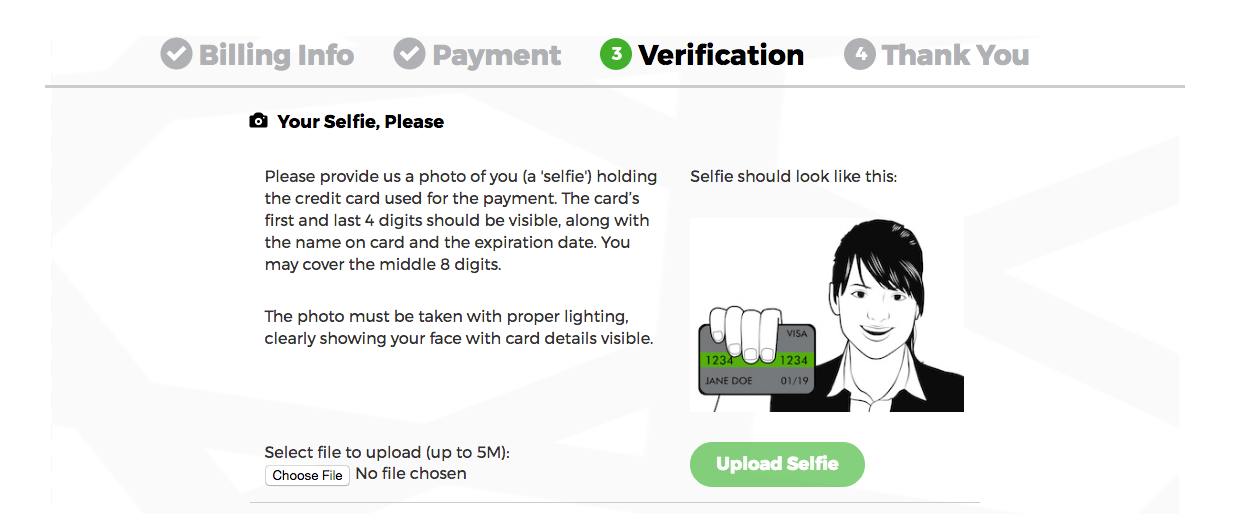Image resolution: width=1242 pixels, height=514 pixels.
Task: Click the selfie instructions paragraph
Action: click(461, 221)
